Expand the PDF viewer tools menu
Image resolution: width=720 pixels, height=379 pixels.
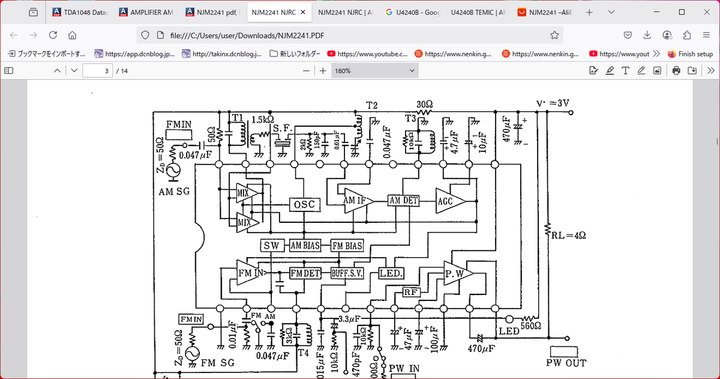pyautogui.click(x=711, y=71)
